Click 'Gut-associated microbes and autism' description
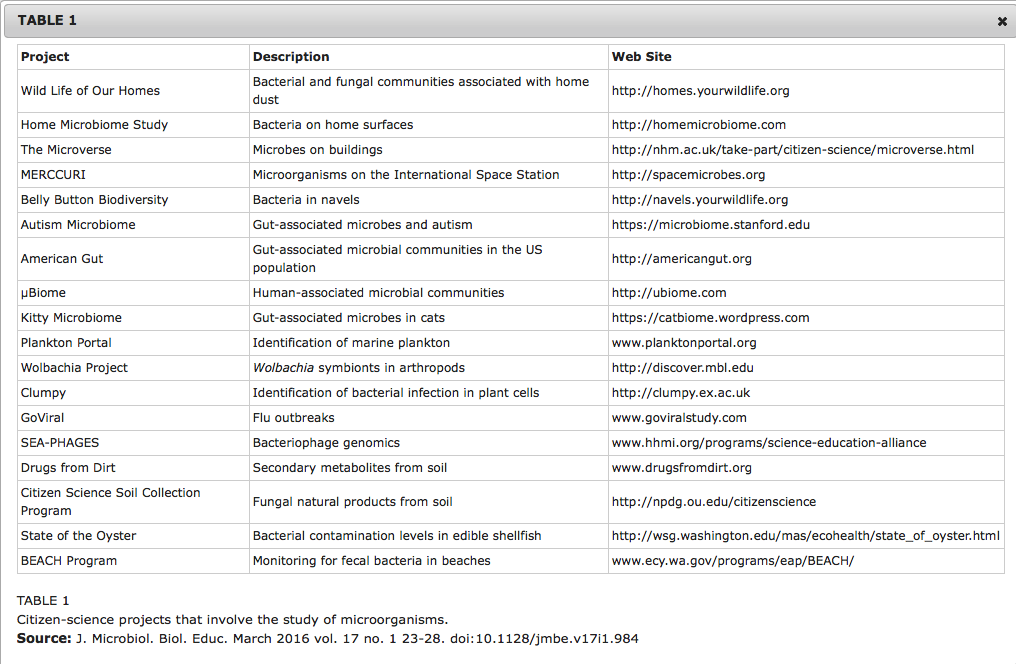1016x664 pixels. point(362,225)
